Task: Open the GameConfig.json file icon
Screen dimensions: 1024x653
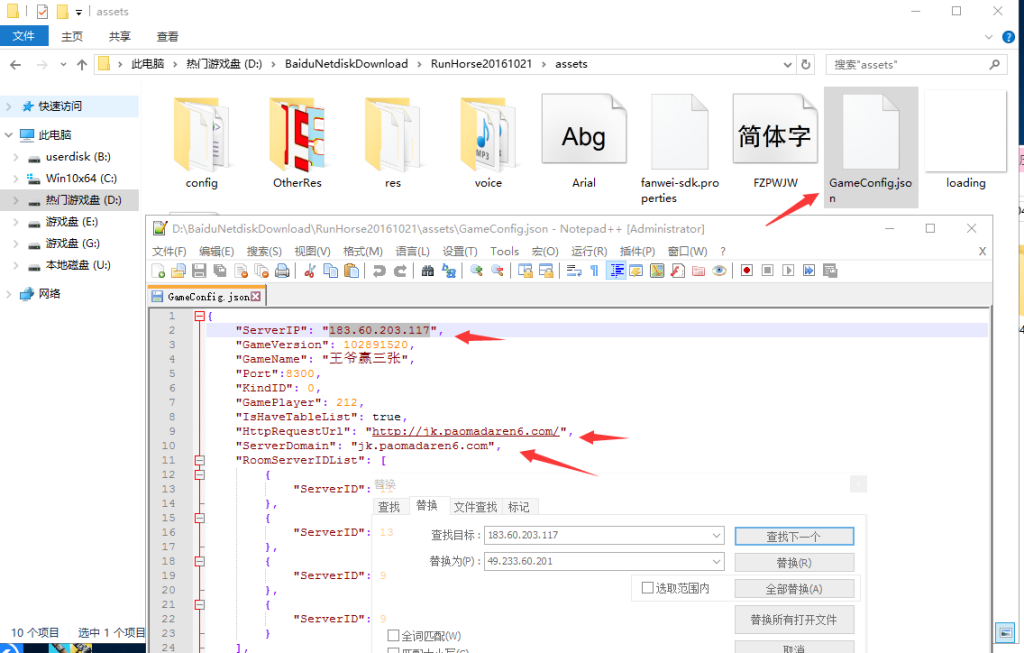Action: pyautogui.click(x=870, y=135)
